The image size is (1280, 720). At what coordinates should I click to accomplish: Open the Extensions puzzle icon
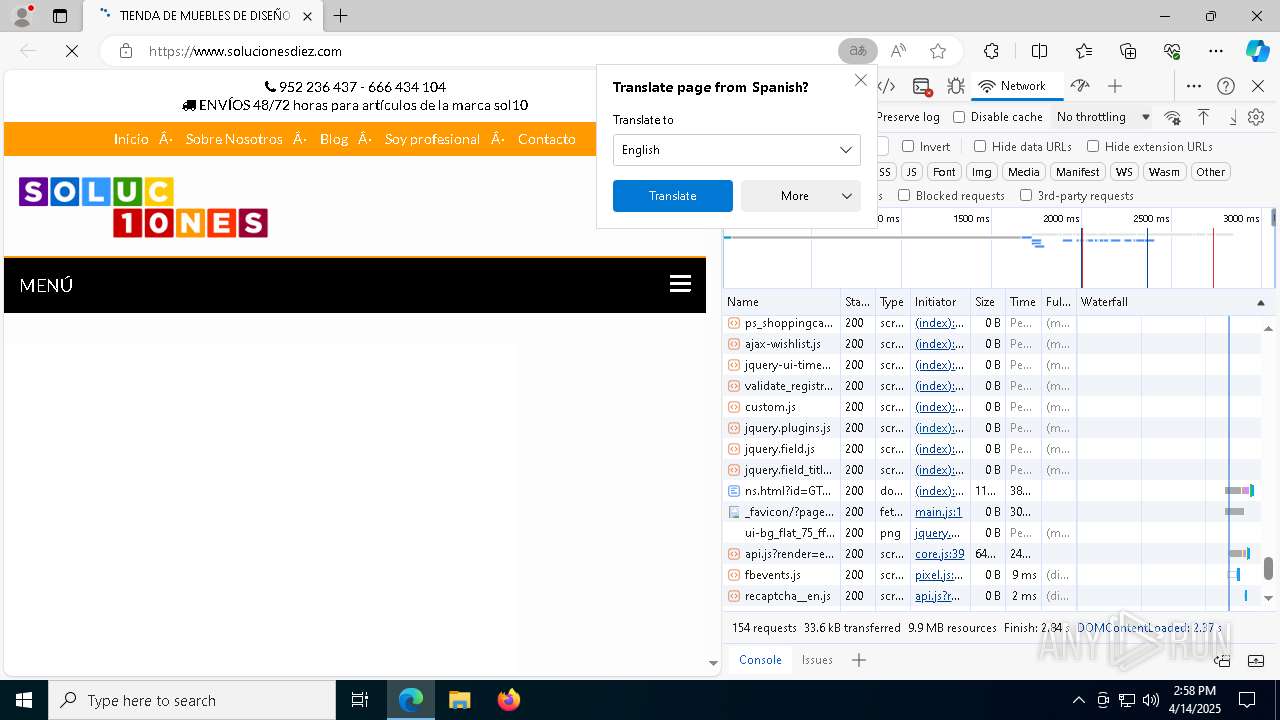(x=991, y=51)
